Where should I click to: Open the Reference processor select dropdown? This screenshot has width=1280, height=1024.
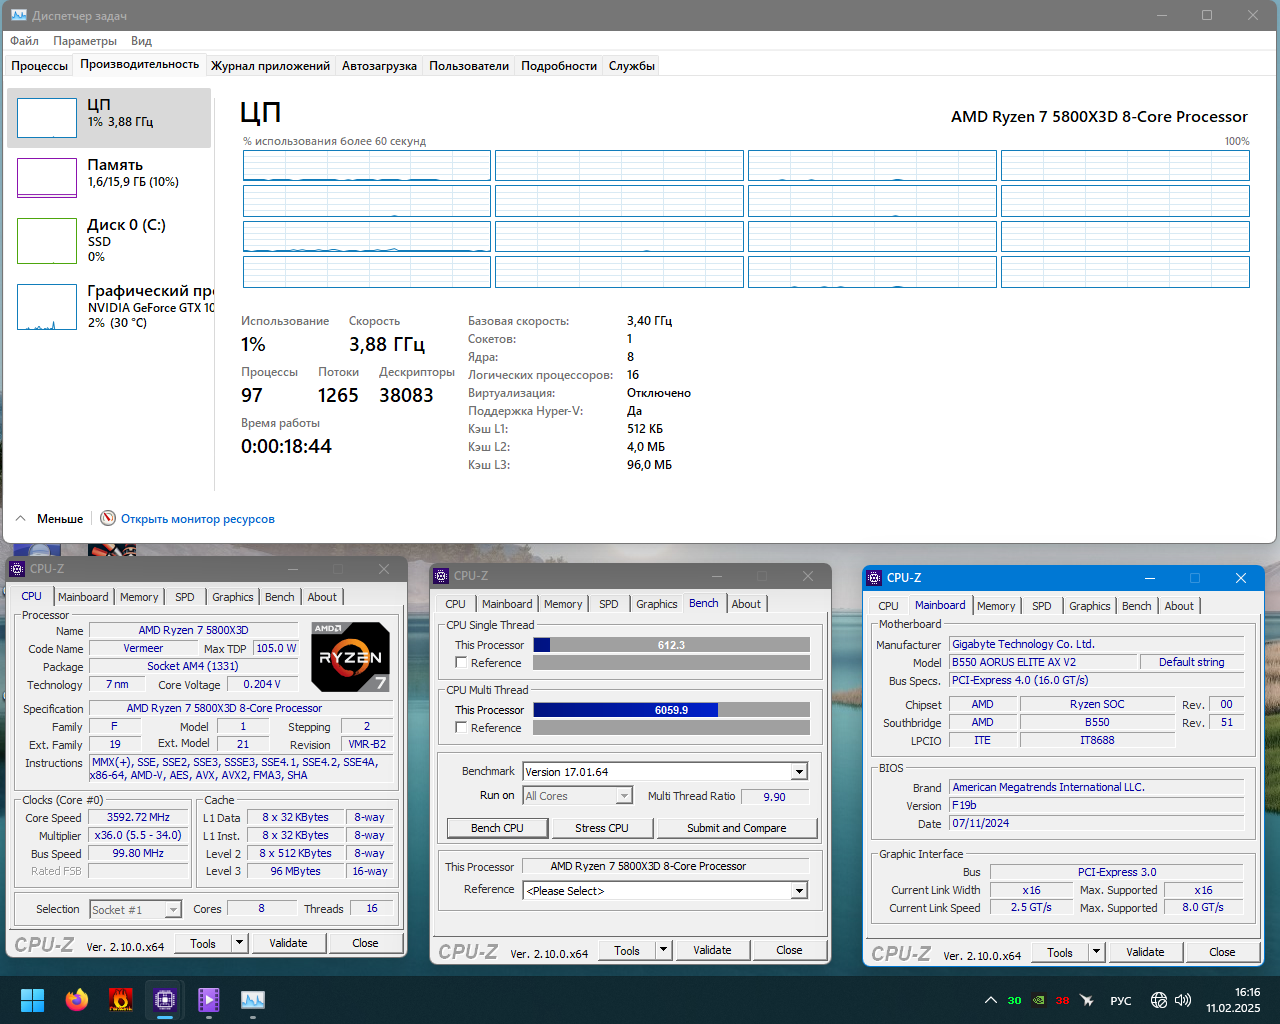[x=799, y=890]
